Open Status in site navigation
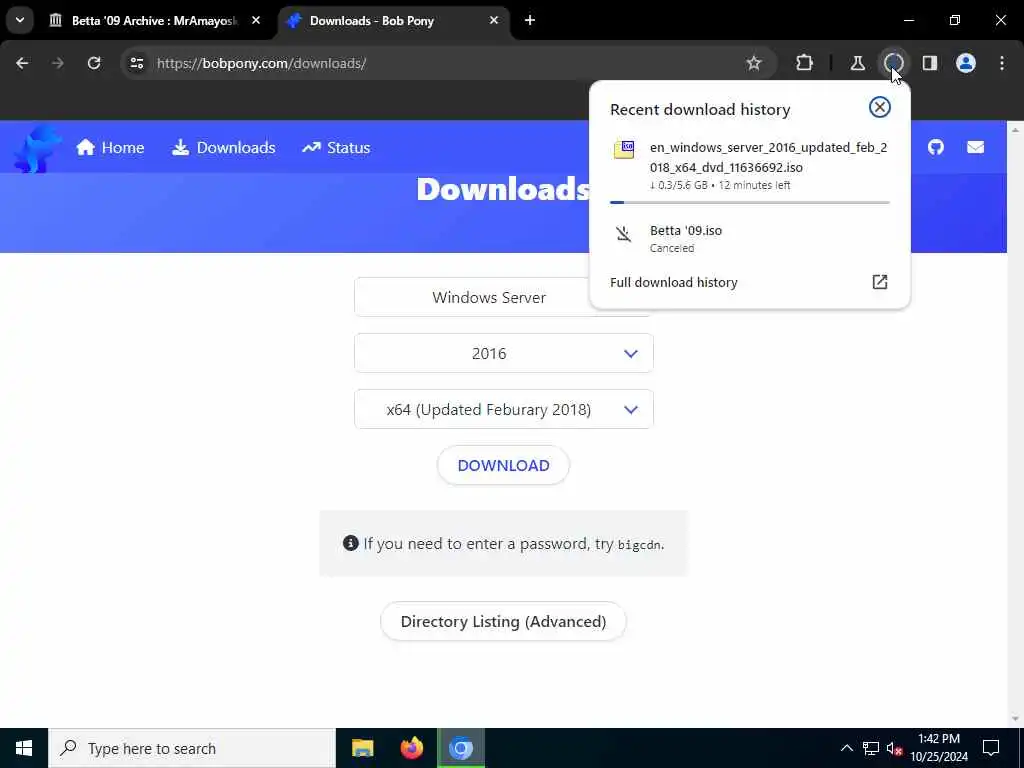 pos(336,148)
